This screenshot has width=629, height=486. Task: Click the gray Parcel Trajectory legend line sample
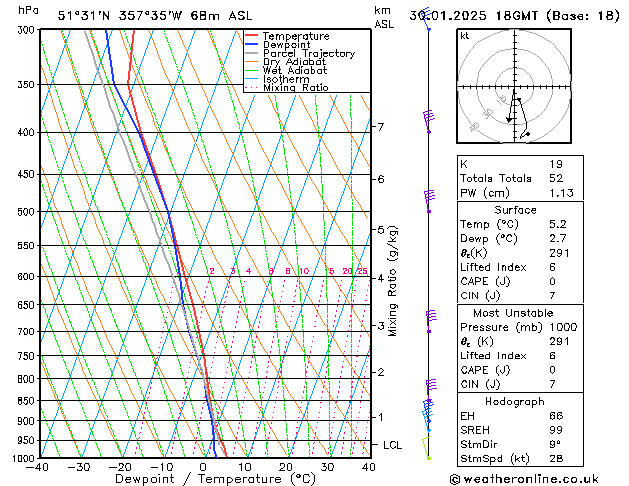click(x=251, y=53)
